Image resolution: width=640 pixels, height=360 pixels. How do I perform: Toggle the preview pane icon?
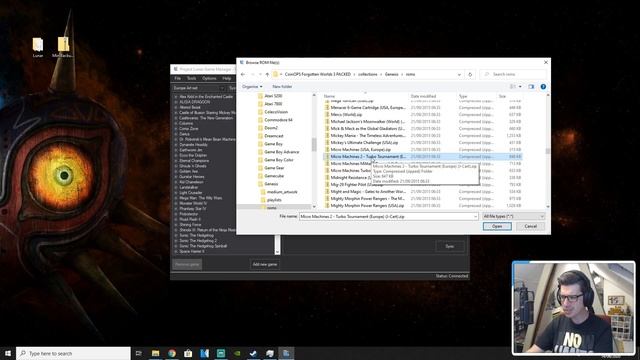pyautogui.click(x=531, y=87)
